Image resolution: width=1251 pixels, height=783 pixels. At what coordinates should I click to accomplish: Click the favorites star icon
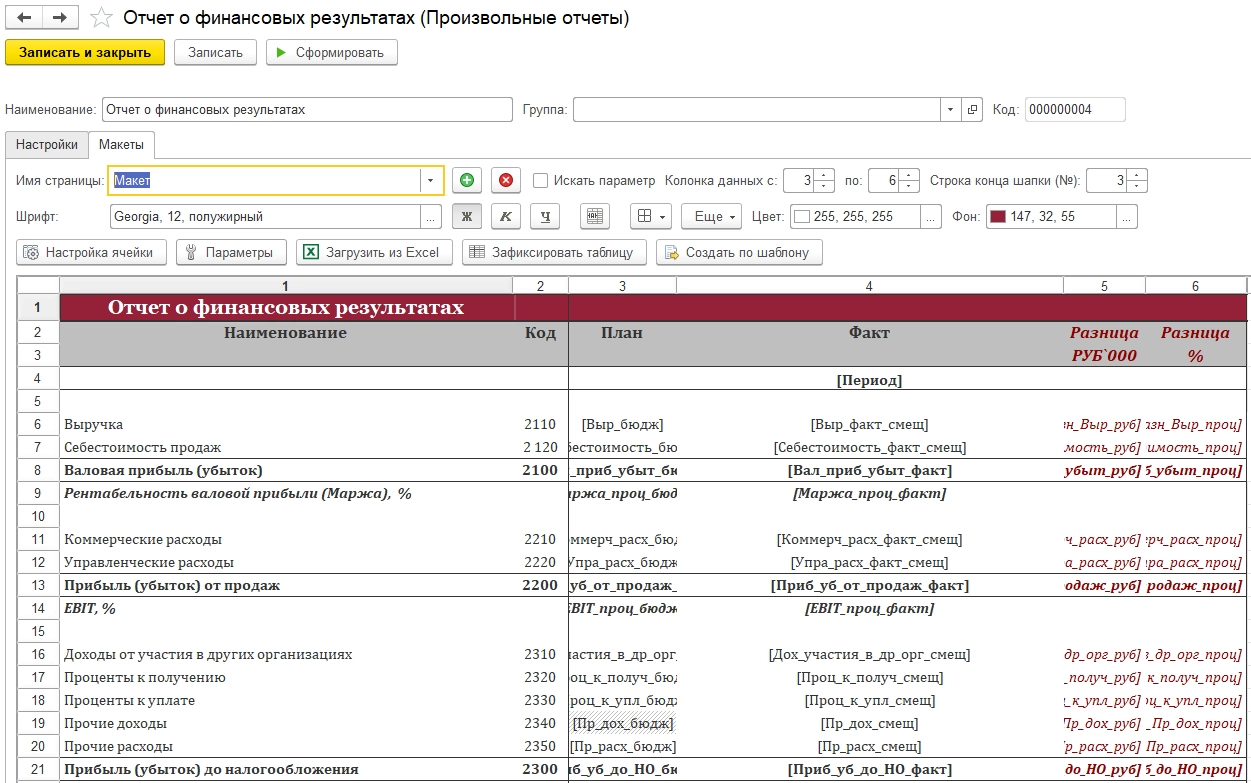100,18
